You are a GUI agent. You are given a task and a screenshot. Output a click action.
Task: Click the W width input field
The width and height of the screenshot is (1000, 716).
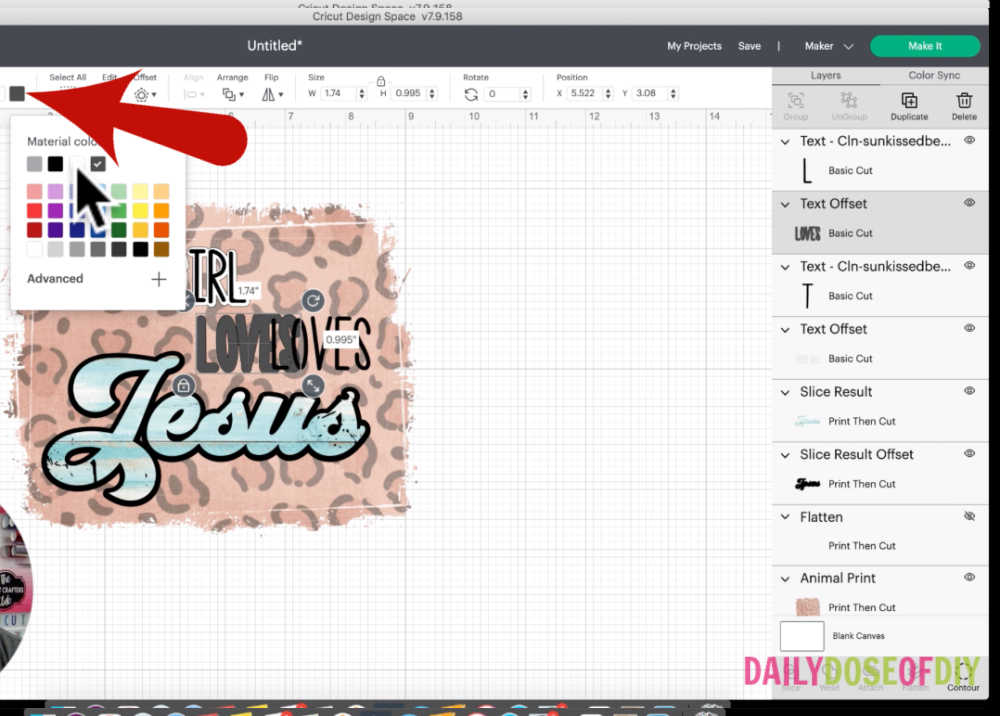pos(338,92)
